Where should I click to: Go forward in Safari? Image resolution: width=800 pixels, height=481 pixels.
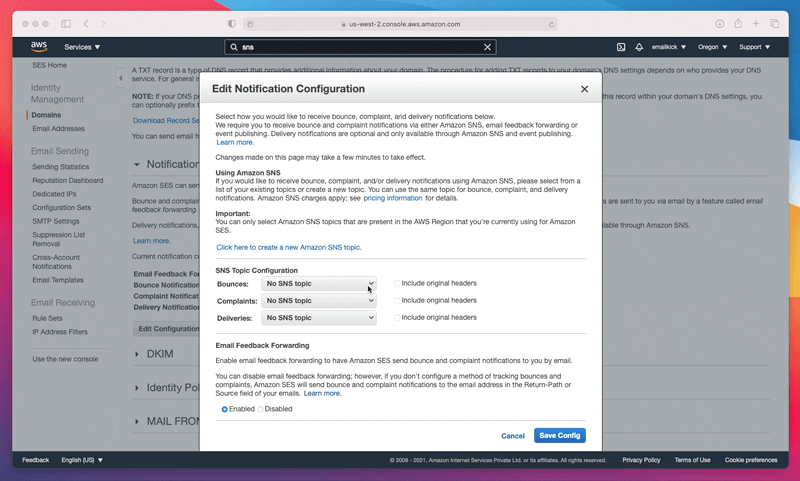103,23
